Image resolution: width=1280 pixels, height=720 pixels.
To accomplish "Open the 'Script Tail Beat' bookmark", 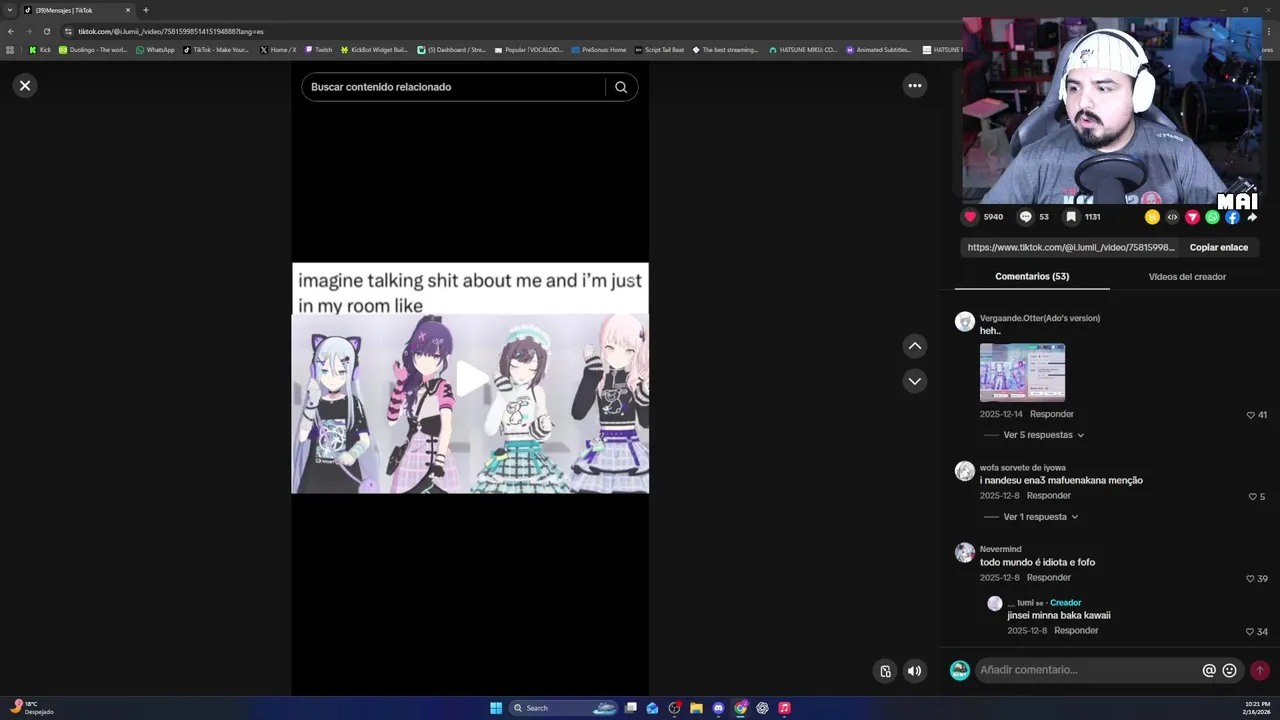I will (659, 49).
